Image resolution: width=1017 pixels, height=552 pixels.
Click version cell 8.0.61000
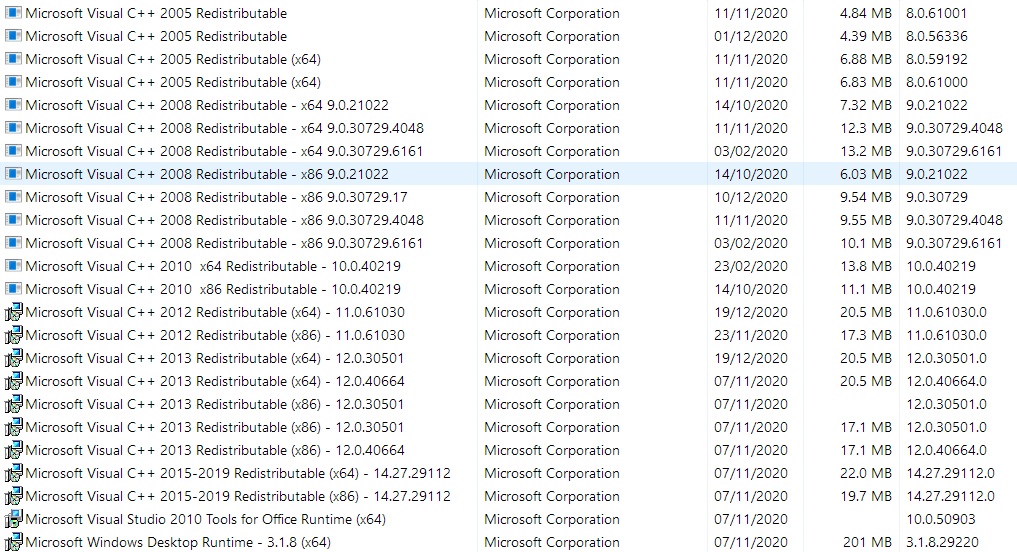click(x=937, y=82)
